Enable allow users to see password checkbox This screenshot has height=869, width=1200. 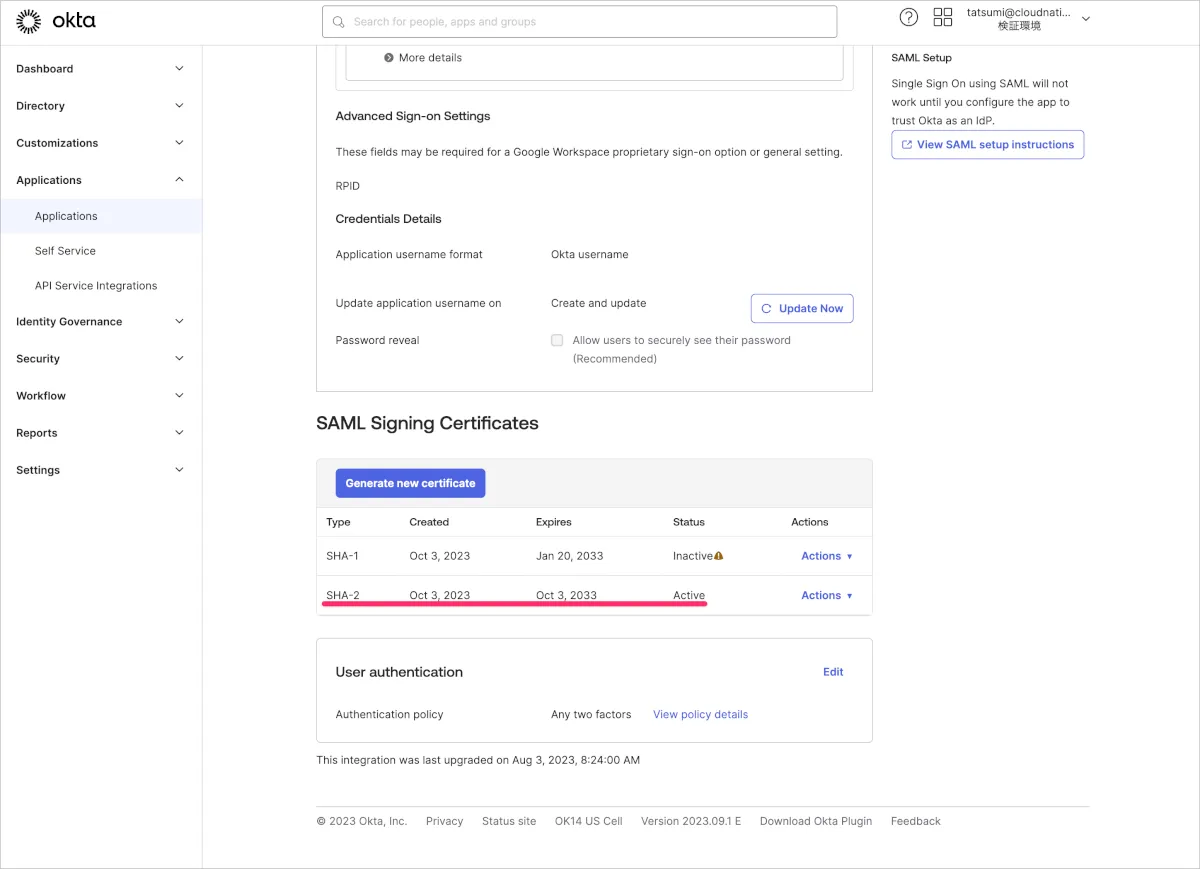(557, 340)
